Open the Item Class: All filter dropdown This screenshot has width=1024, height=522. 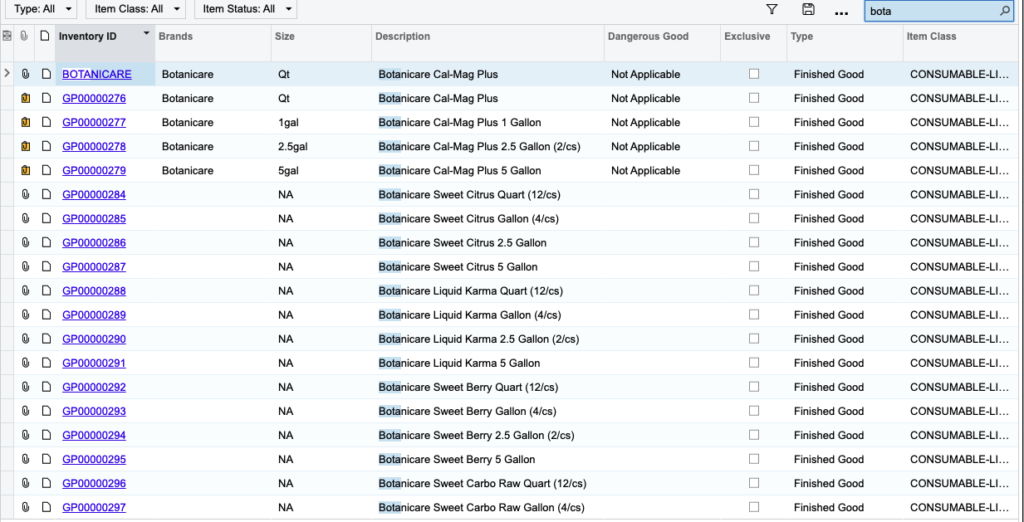[x=135, y=9]
